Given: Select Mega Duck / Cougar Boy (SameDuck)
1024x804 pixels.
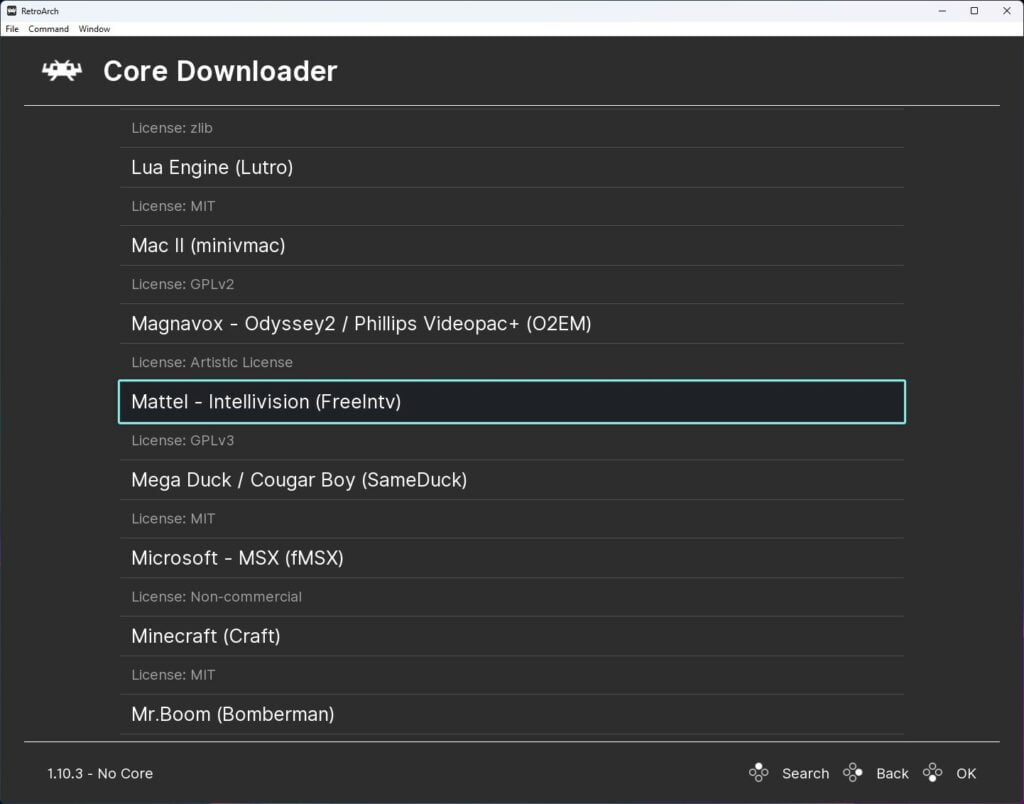Looking at the screenshot, I should coord(512,479).
